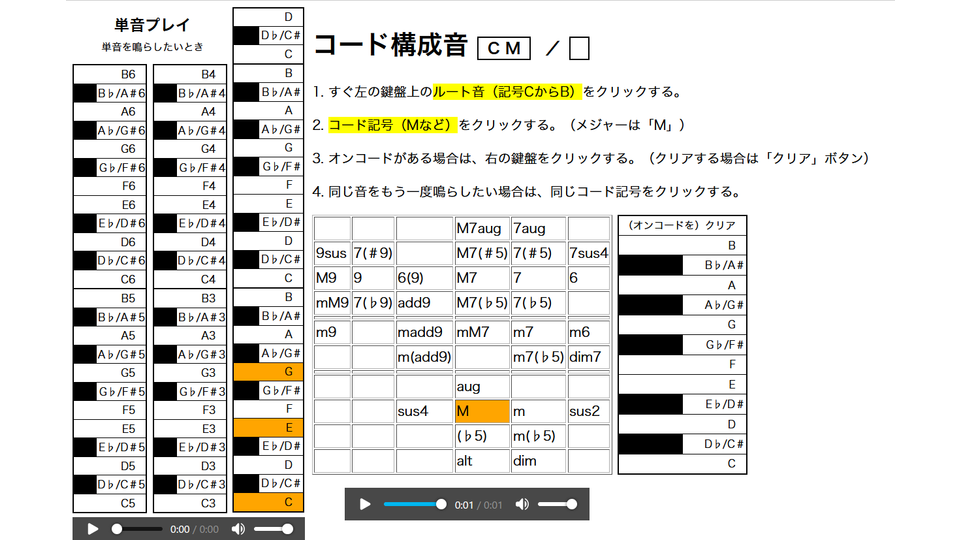960x540 pixels.
Task: Play the C3 single-note key
Action: 190,503
